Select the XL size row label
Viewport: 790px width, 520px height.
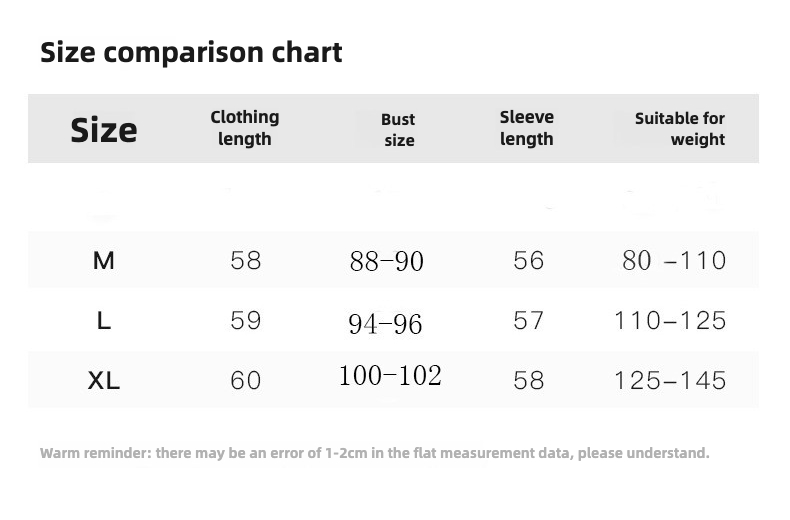tap(104, 381)
